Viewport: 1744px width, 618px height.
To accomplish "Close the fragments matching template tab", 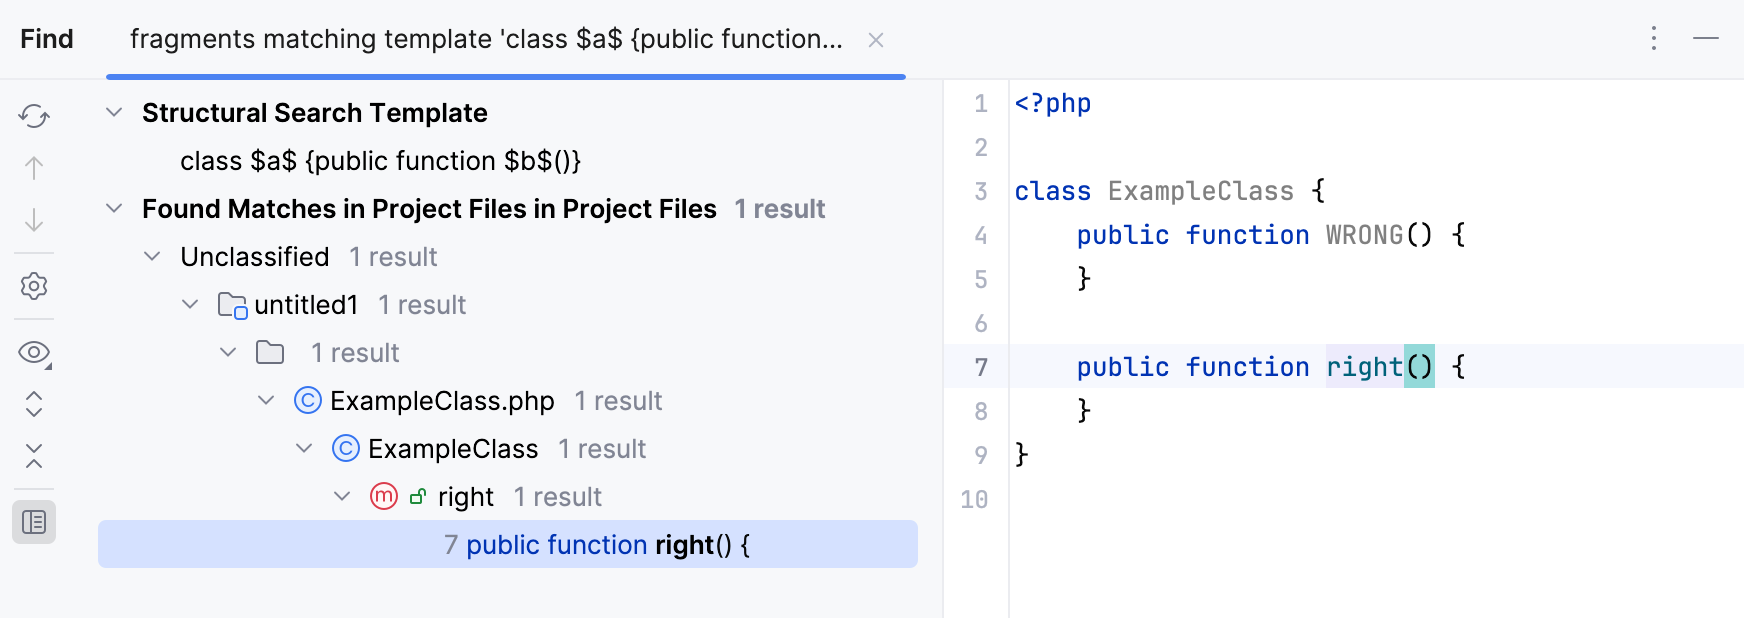I will click(x=876, y=40).
